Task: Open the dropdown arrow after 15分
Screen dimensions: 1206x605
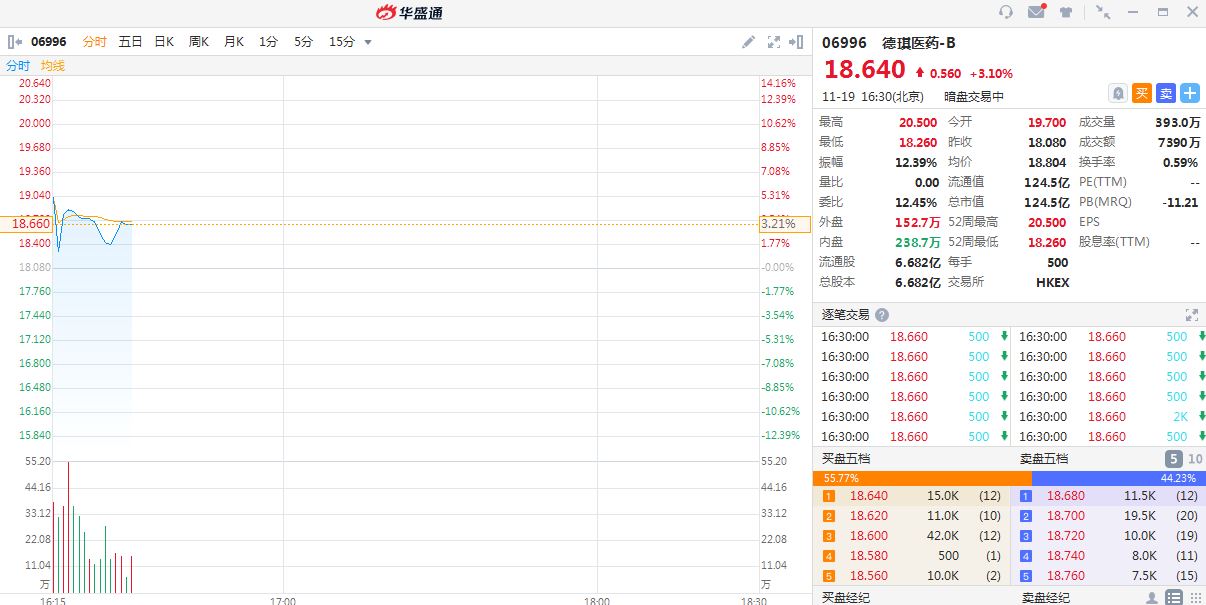Action: pos(368,42)
